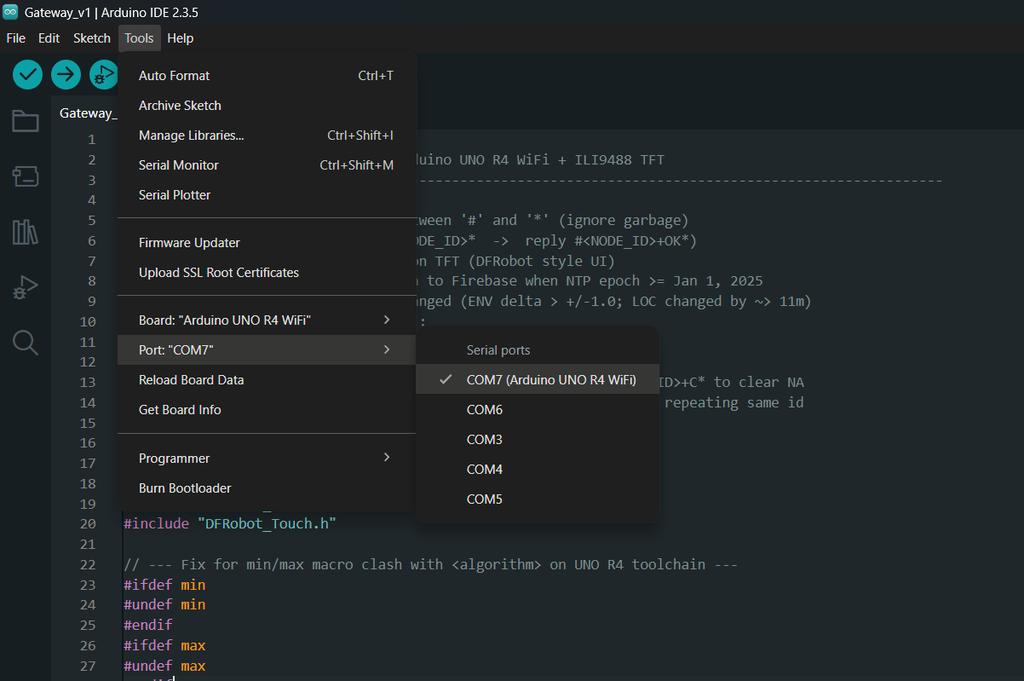This screenshot has width=1024, height=681.
Task: Open the Boards Manager sidebar icon
Action: (x=25, y=177)
